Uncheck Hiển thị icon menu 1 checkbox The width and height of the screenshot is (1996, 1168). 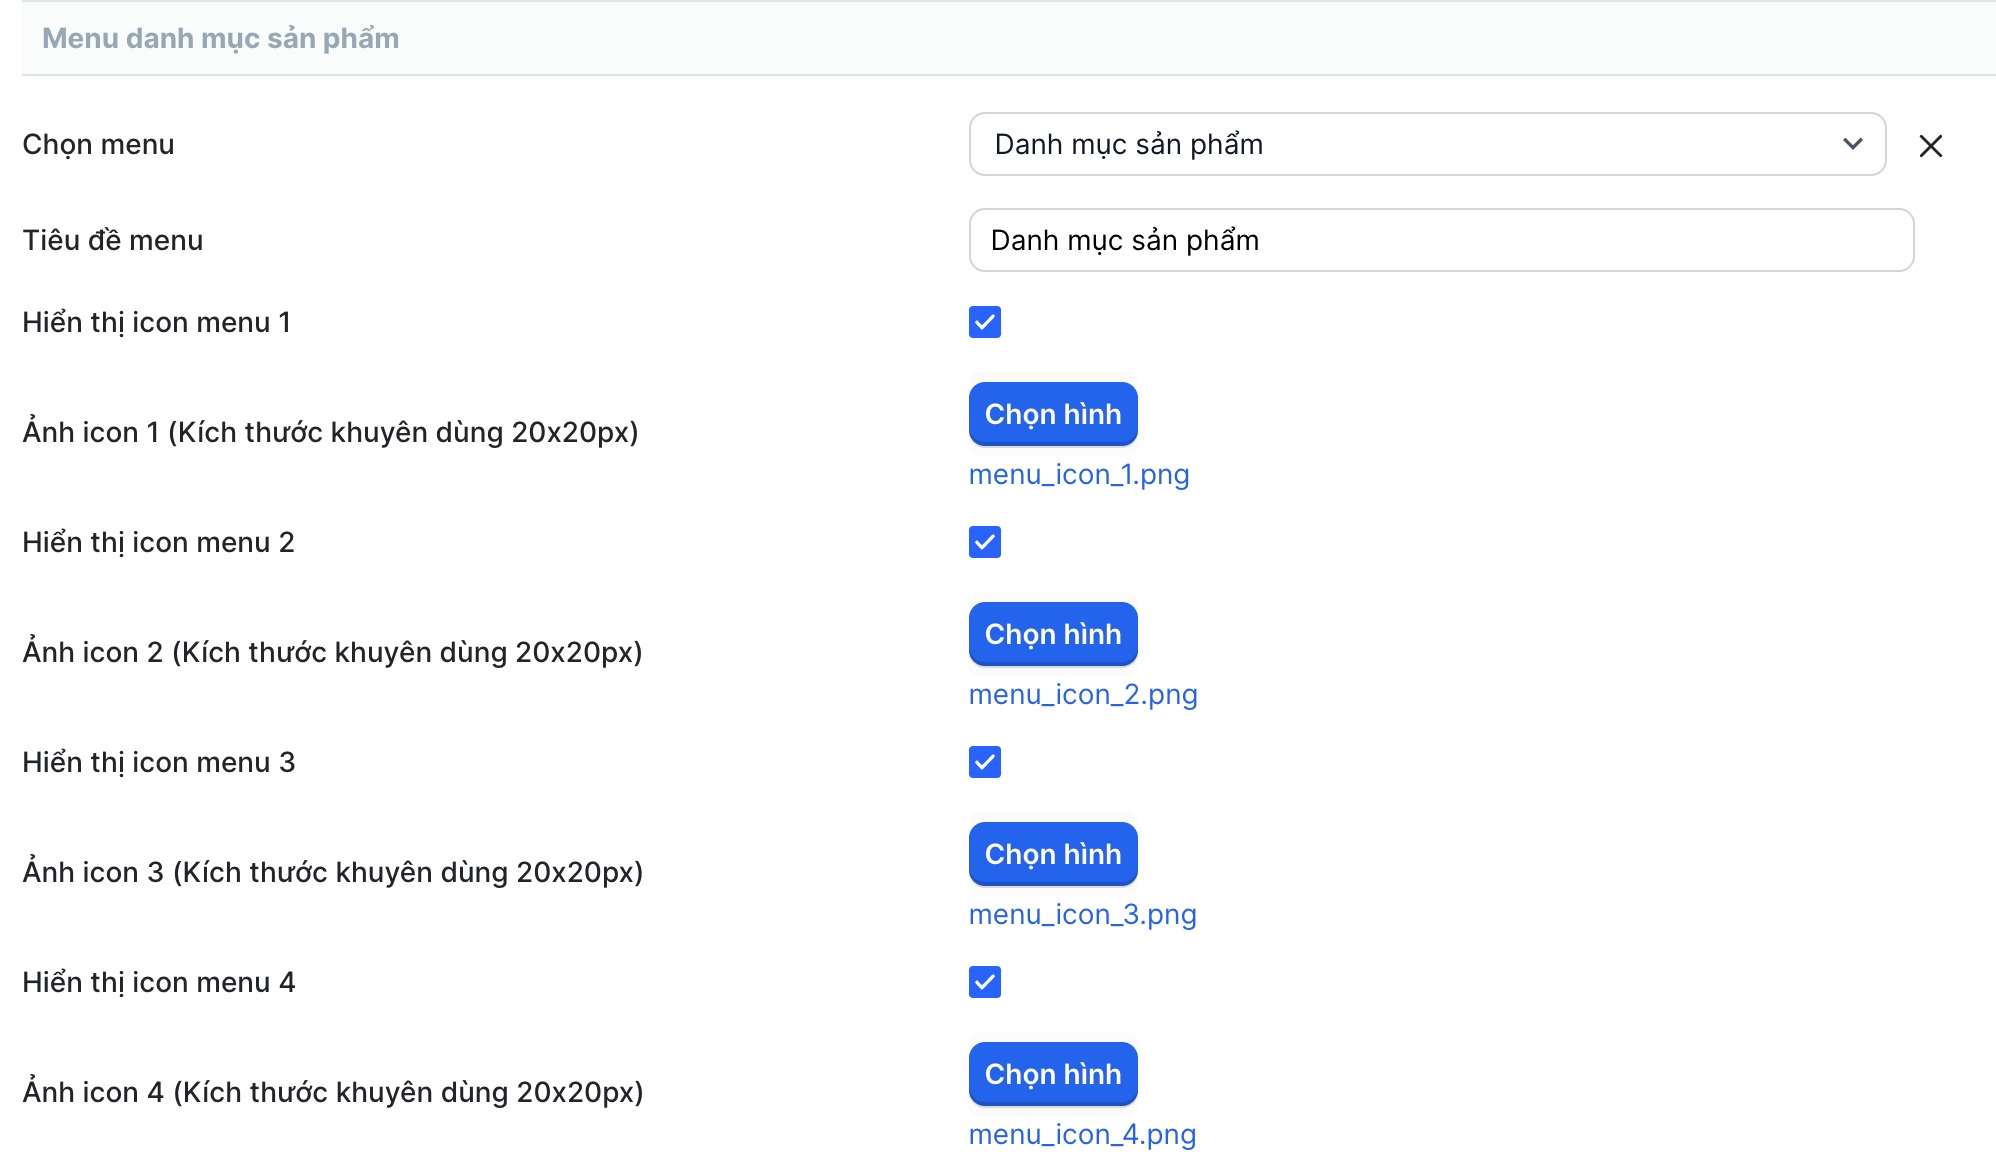[985, 322]
